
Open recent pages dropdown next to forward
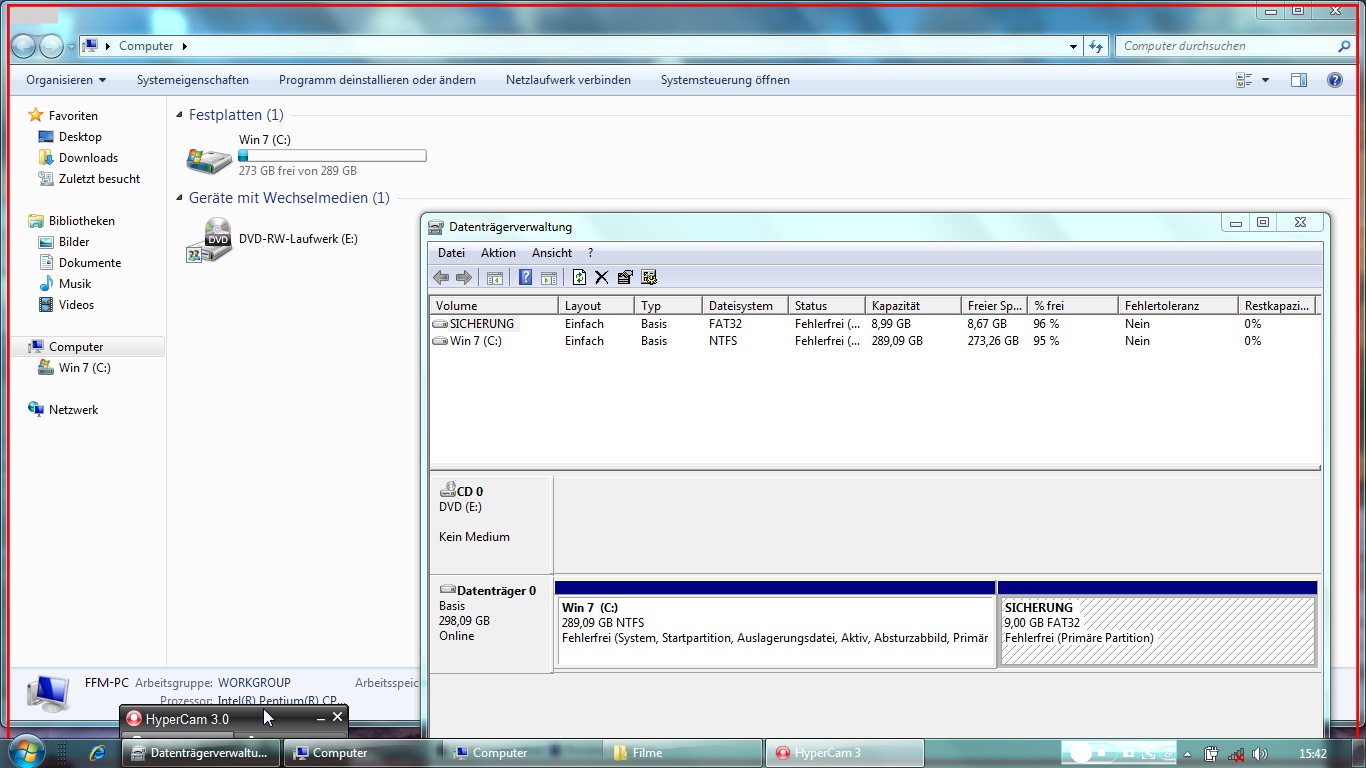(x=71, y=47)
